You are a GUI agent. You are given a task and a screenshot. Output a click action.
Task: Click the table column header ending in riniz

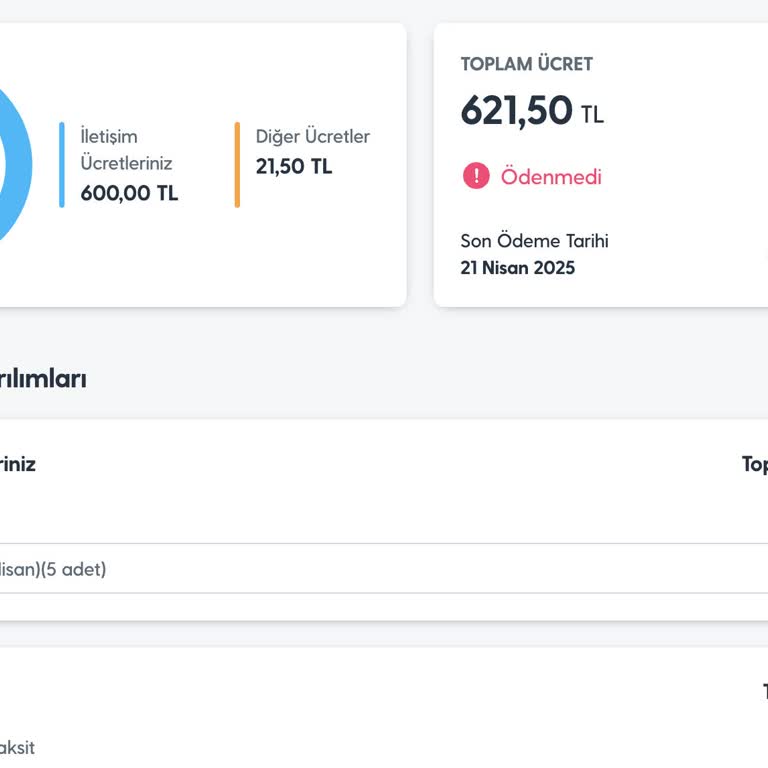18,464
